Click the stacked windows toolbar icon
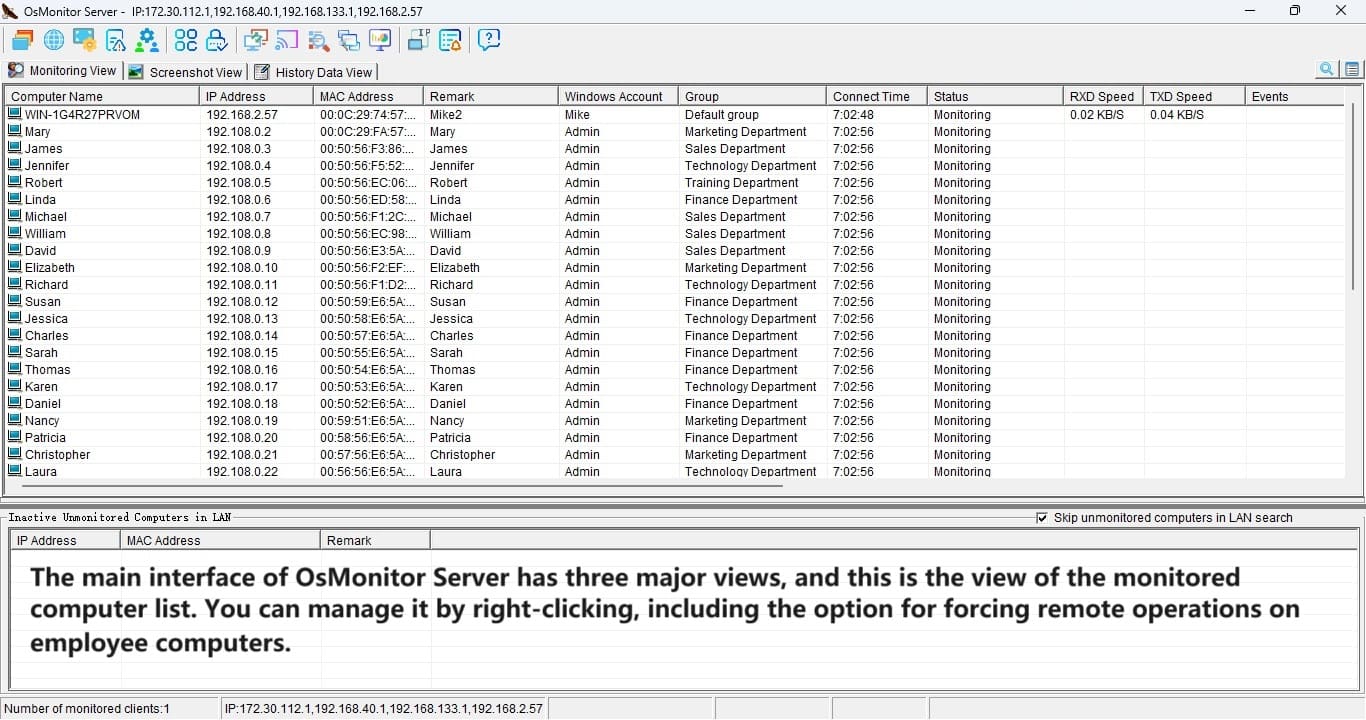Viewport: 1366px width, 720px height. pos(22,40)
